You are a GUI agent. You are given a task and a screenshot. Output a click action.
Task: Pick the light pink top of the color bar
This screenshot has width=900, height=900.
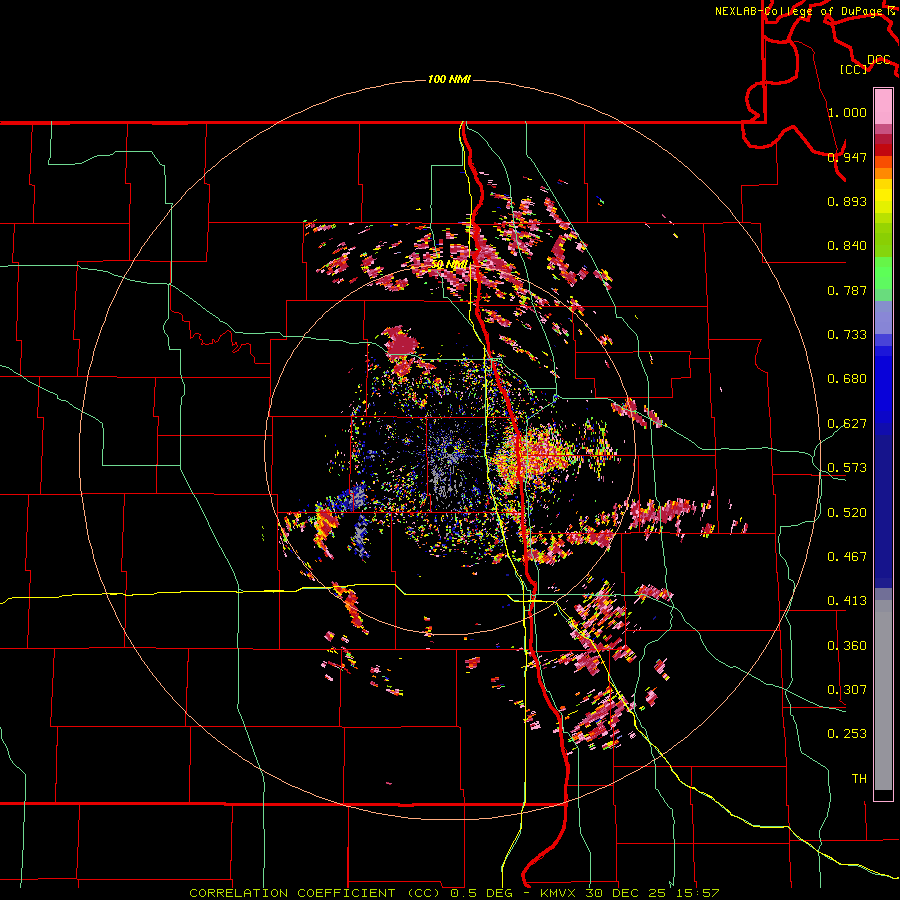883,106
